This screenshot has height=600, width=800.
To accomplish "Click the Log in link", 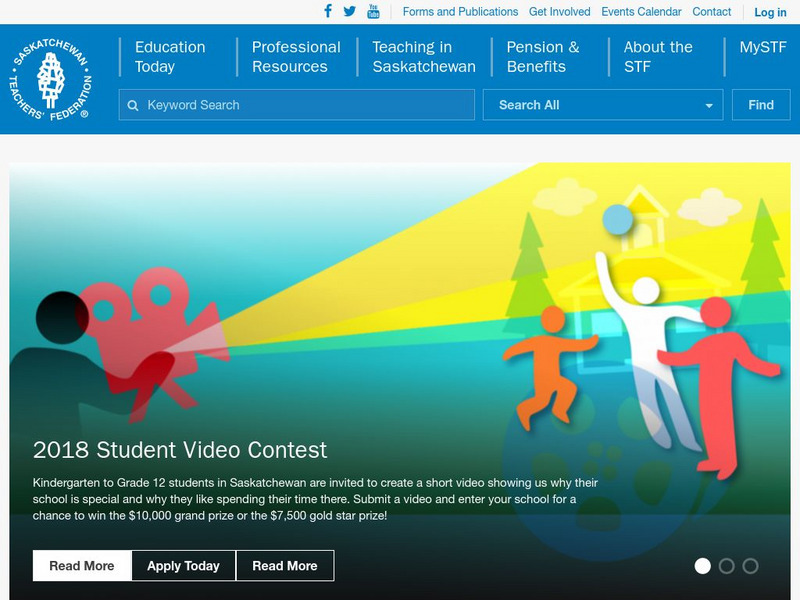I will 770,12.
